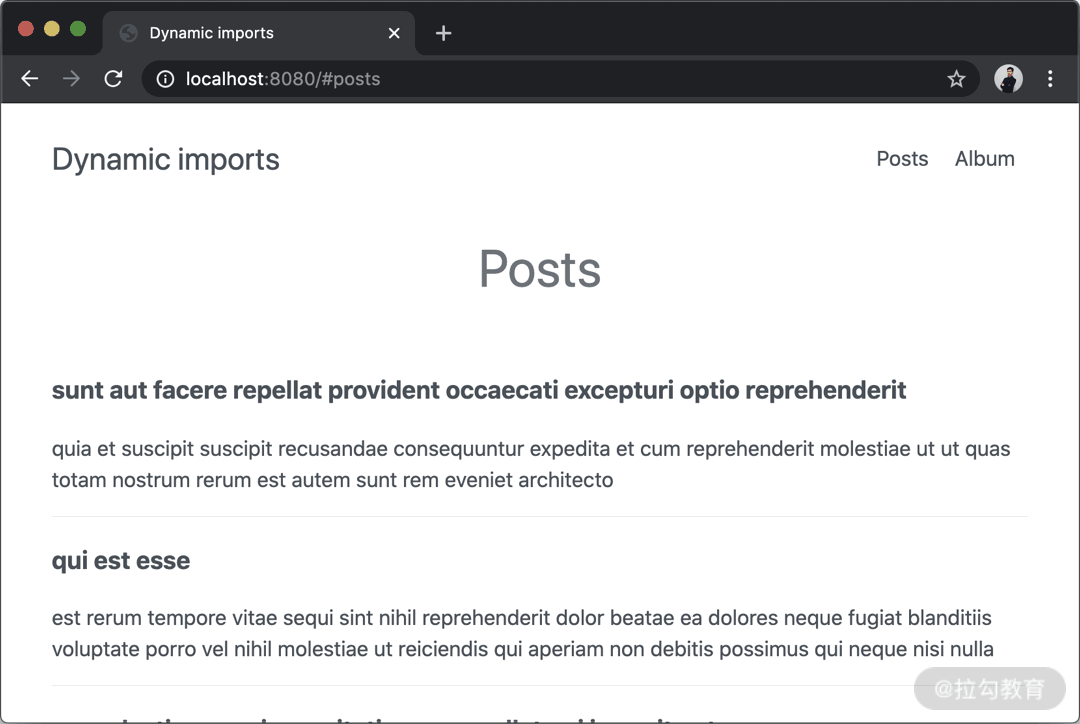Bookmark this page with the star icon
Viewport: 1080px width, 724px height.
[x=956, y=79]
